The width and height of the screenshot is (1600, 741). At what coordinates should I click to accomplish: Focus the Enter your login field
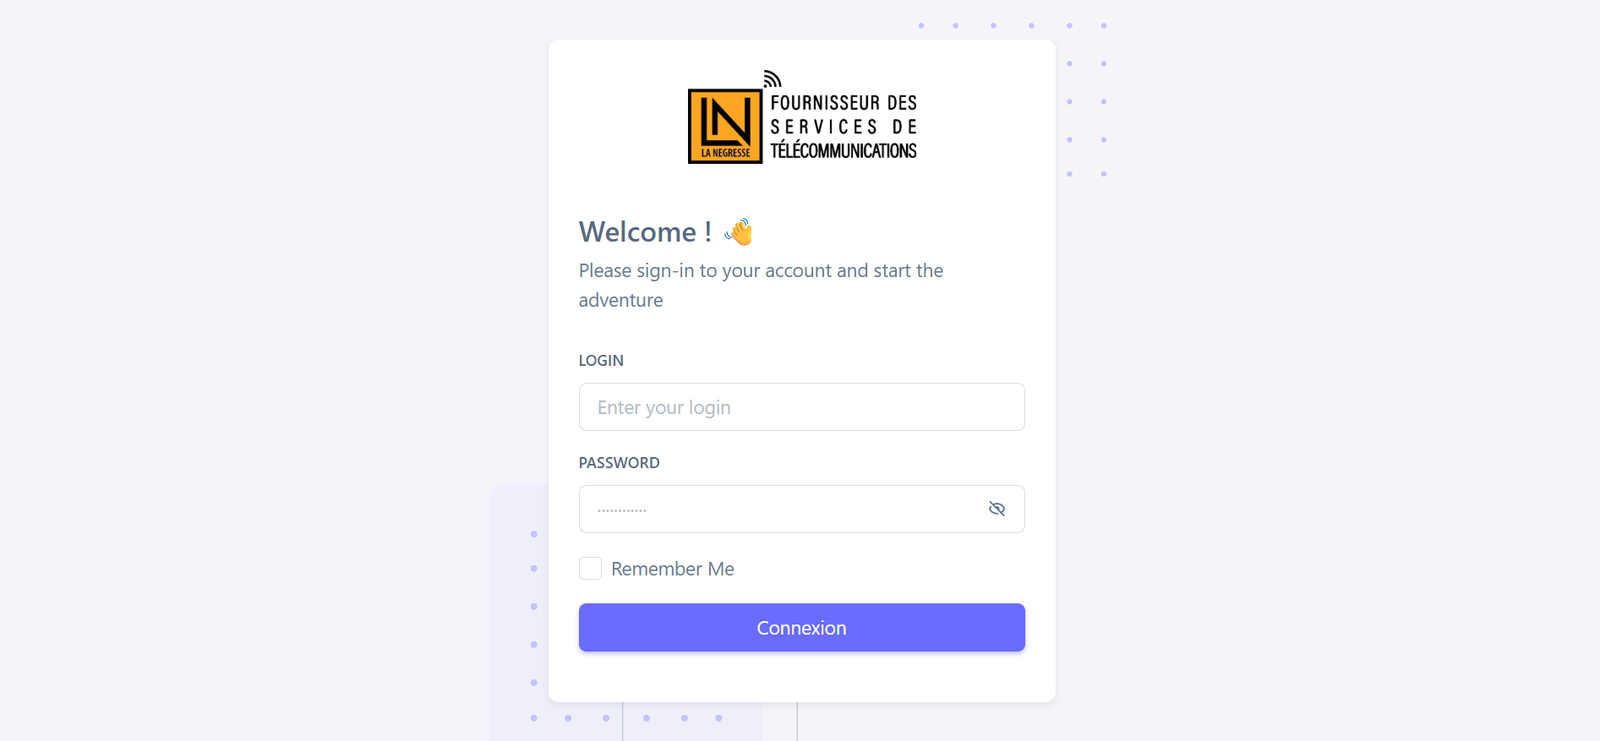(x=802, y=407)
